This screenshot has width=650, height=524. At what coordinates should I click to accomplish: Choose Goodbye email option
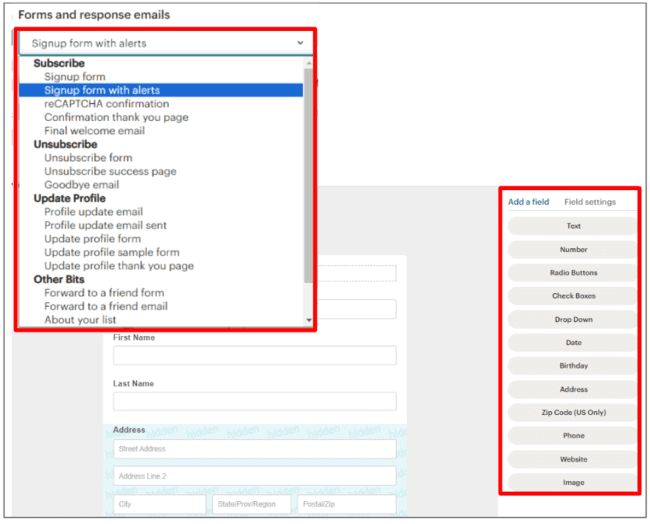[x=81, y=185]
